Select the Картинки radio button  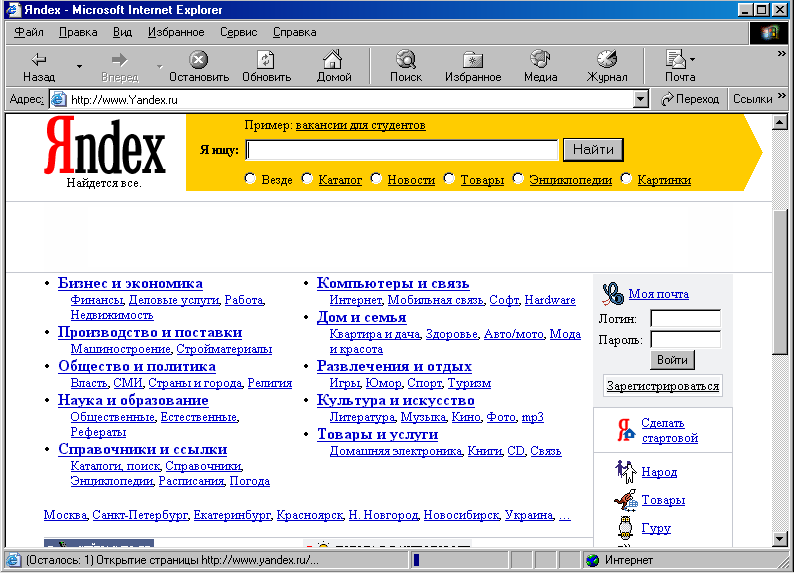(626, 178)
